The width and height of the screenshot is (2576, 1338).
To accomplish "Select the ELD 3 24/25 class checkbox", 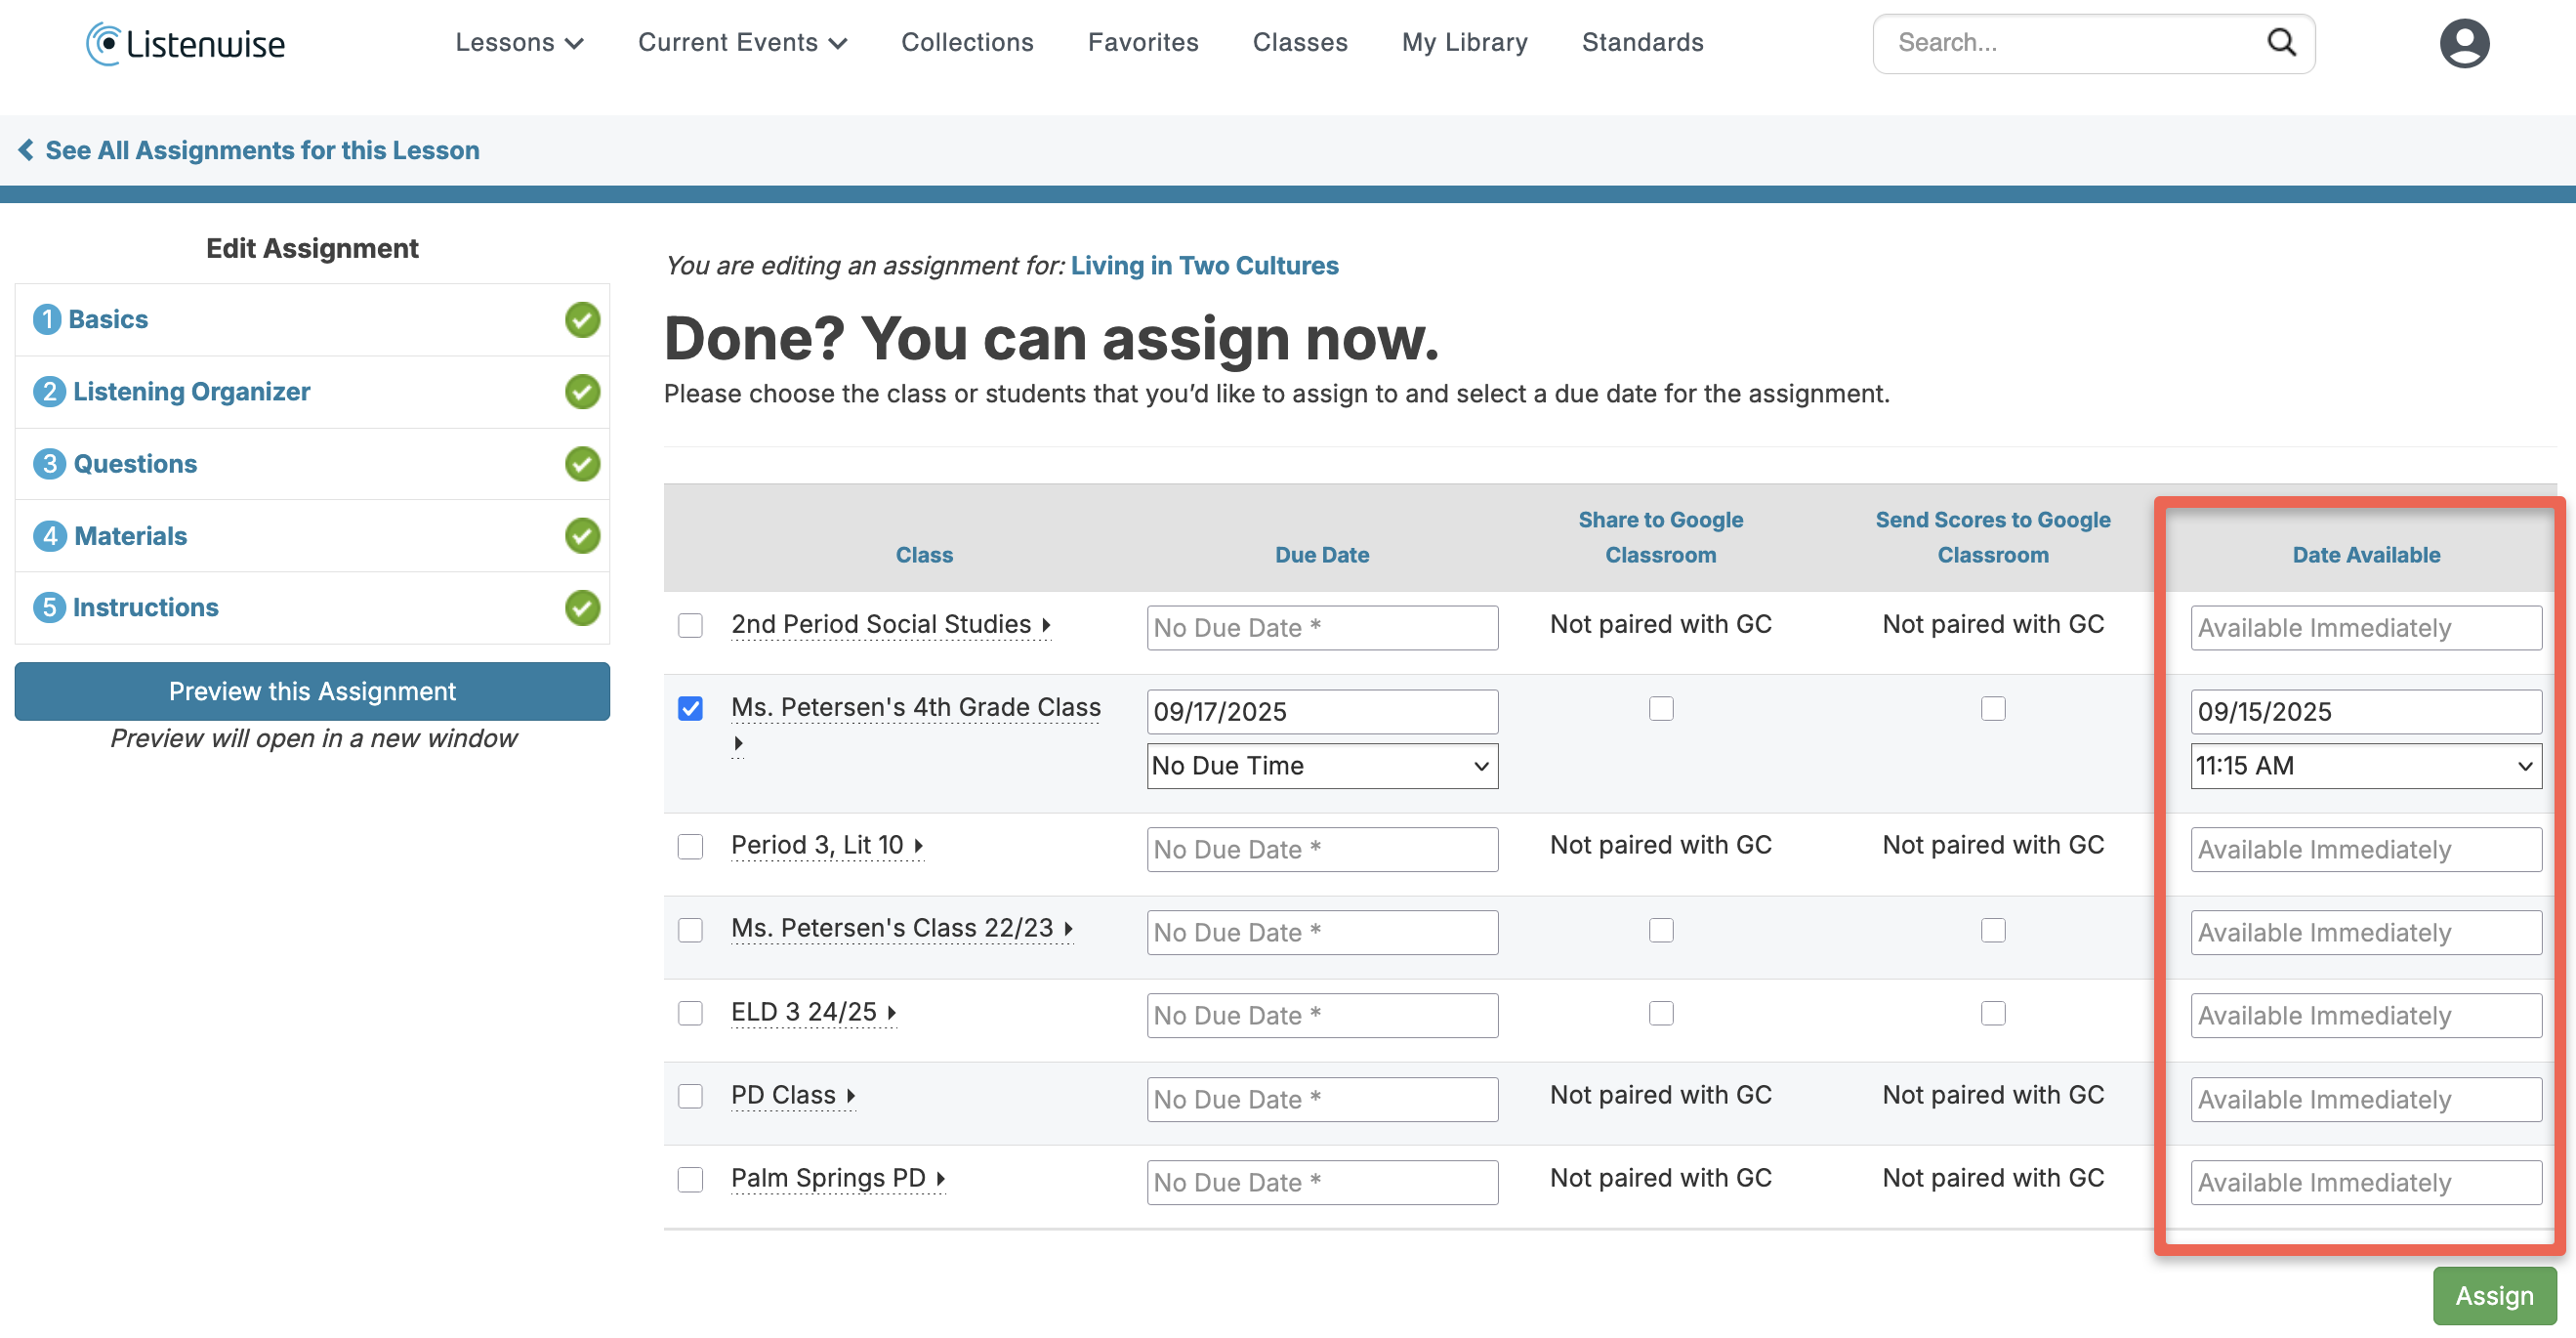I will point(690,1014).
